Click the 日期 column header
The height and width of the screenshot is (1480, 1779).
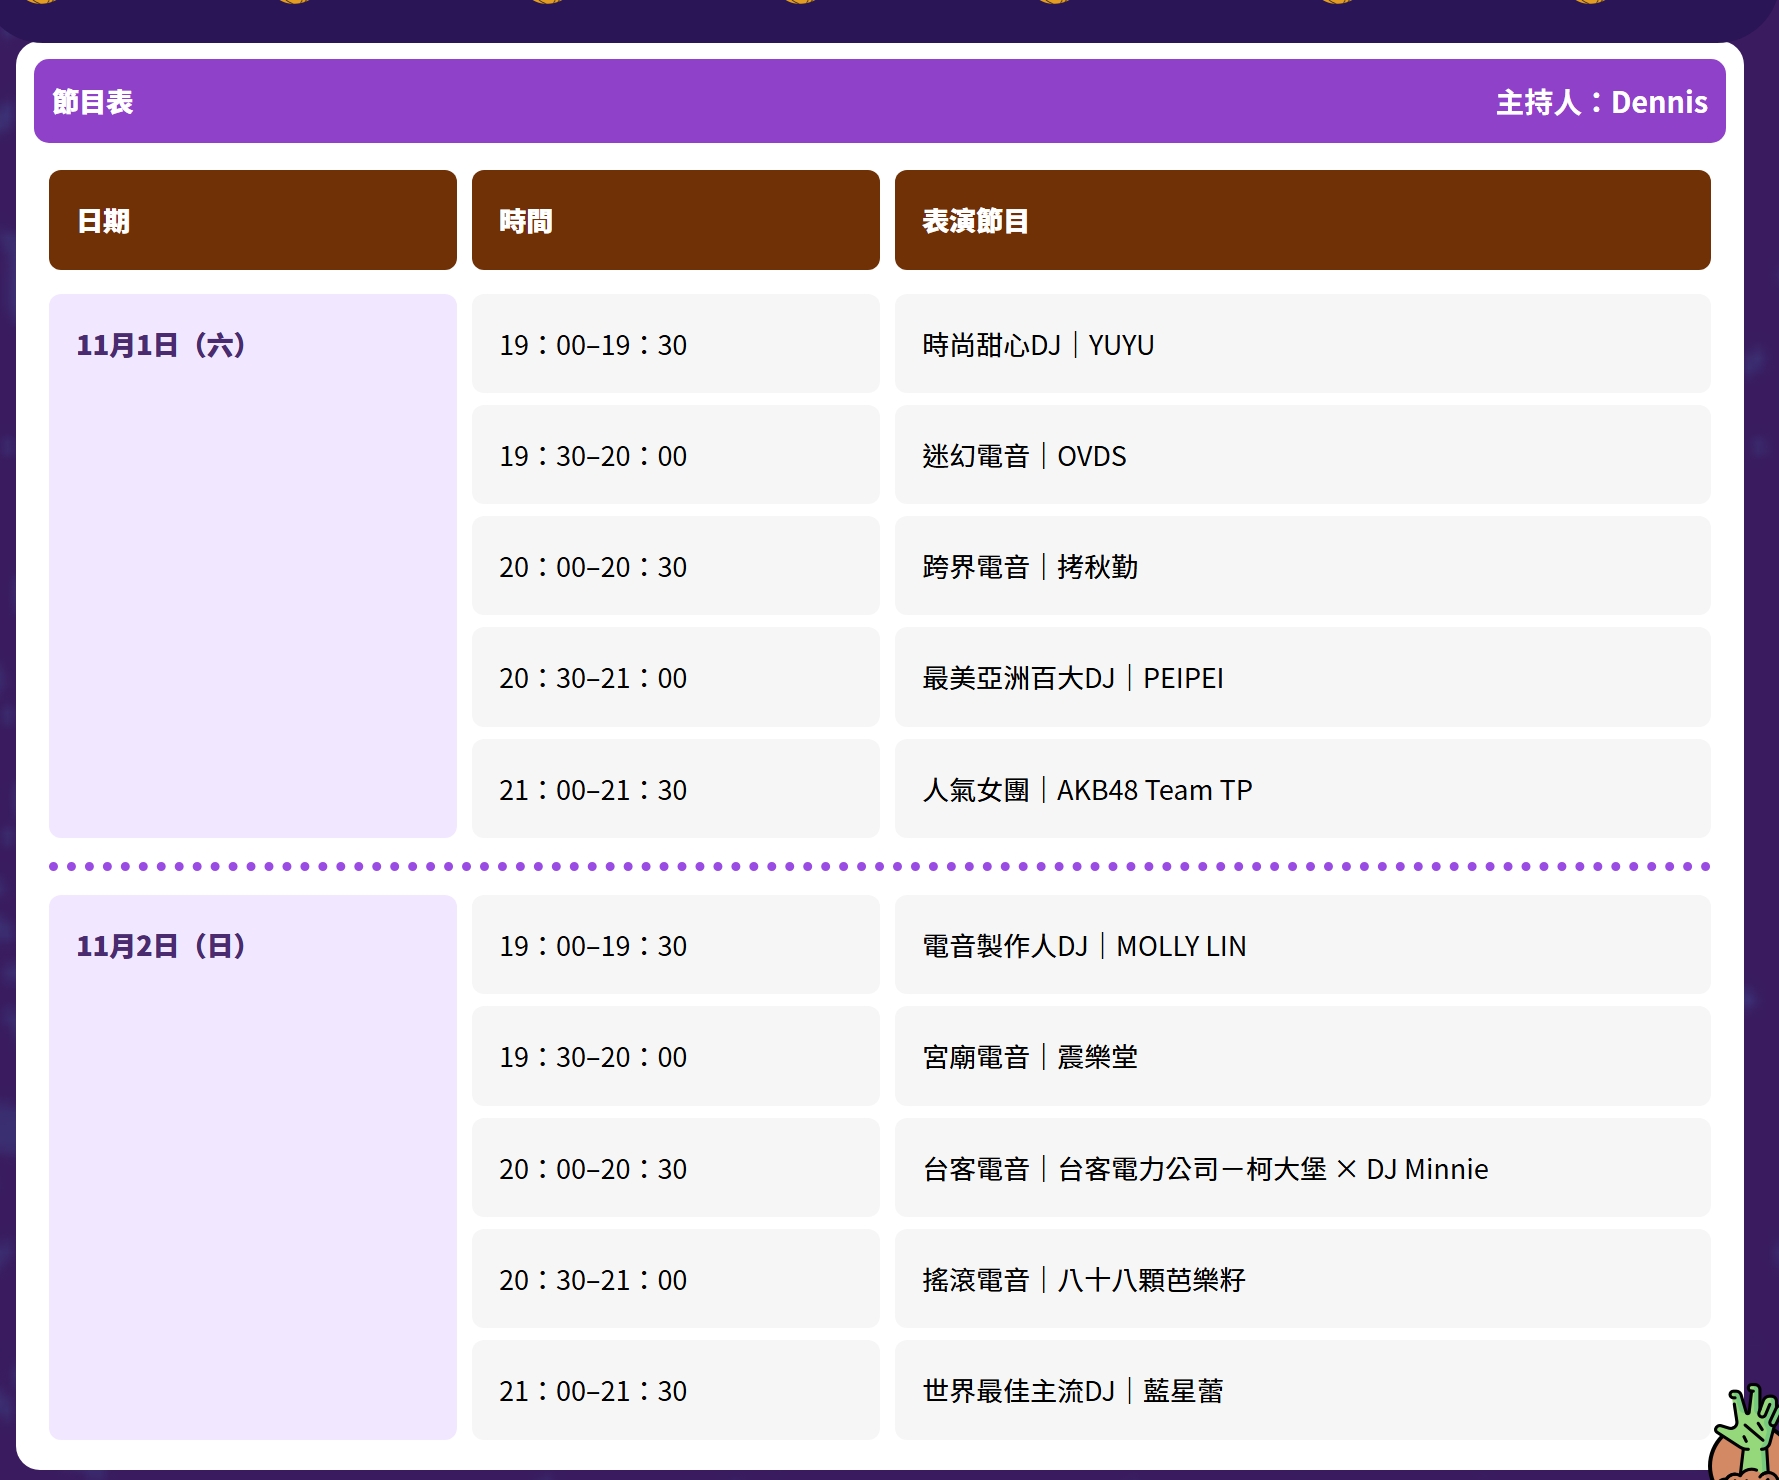tap(252, 220)
